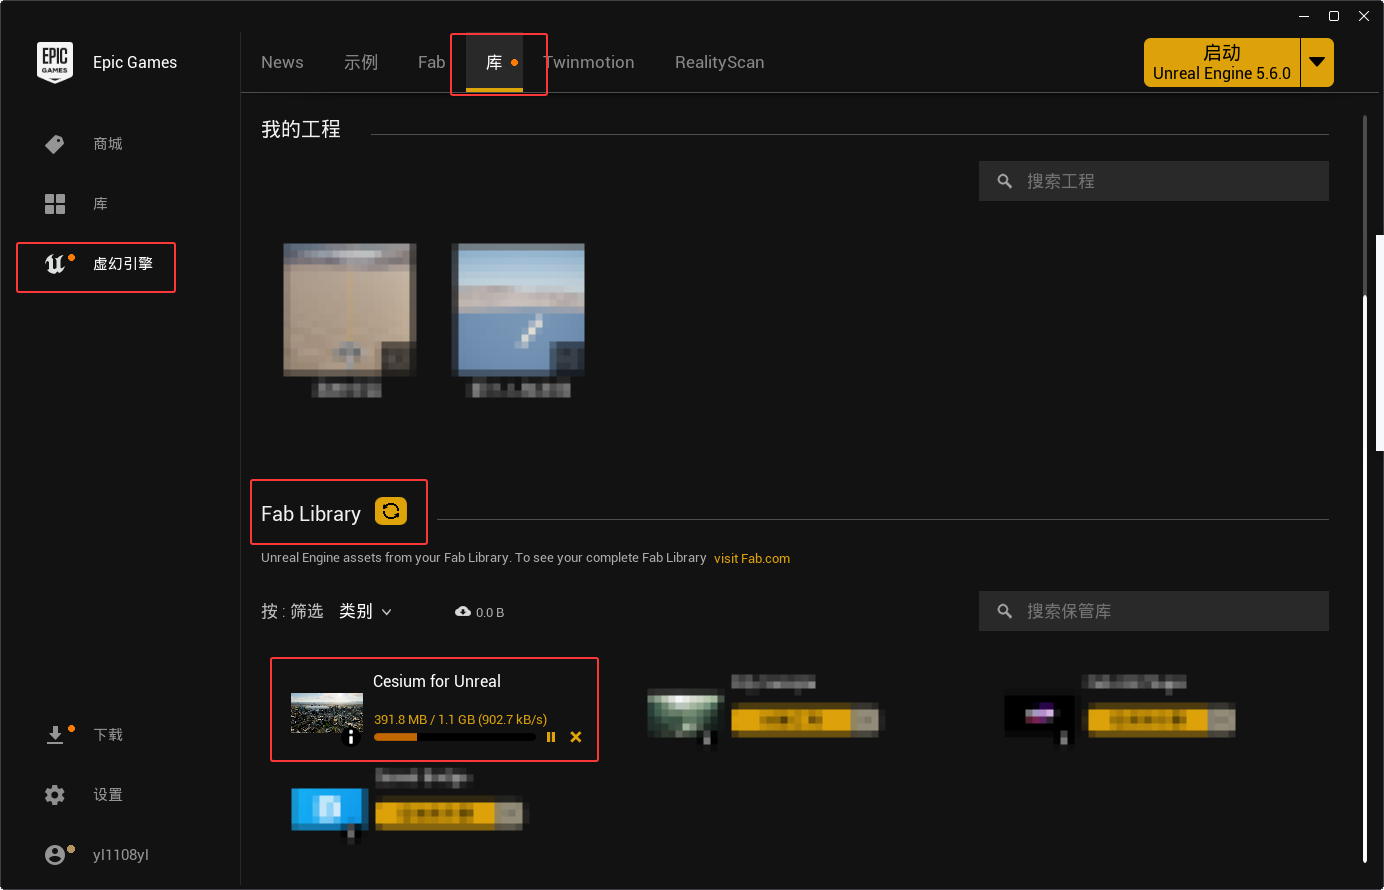
Task: Click the cloud download size icon
Action: [x=463, y=611]
